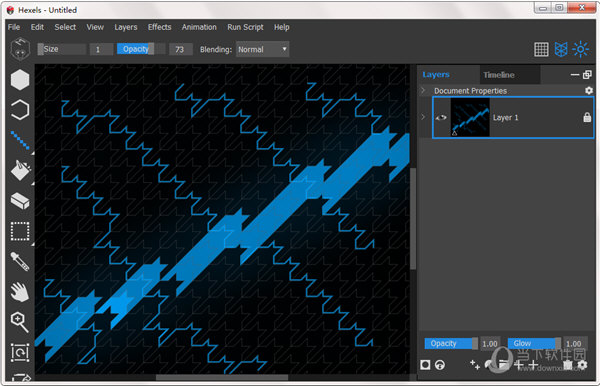Adjust the layer Opacity slider

pyautogui.click(x=451, y=343)
